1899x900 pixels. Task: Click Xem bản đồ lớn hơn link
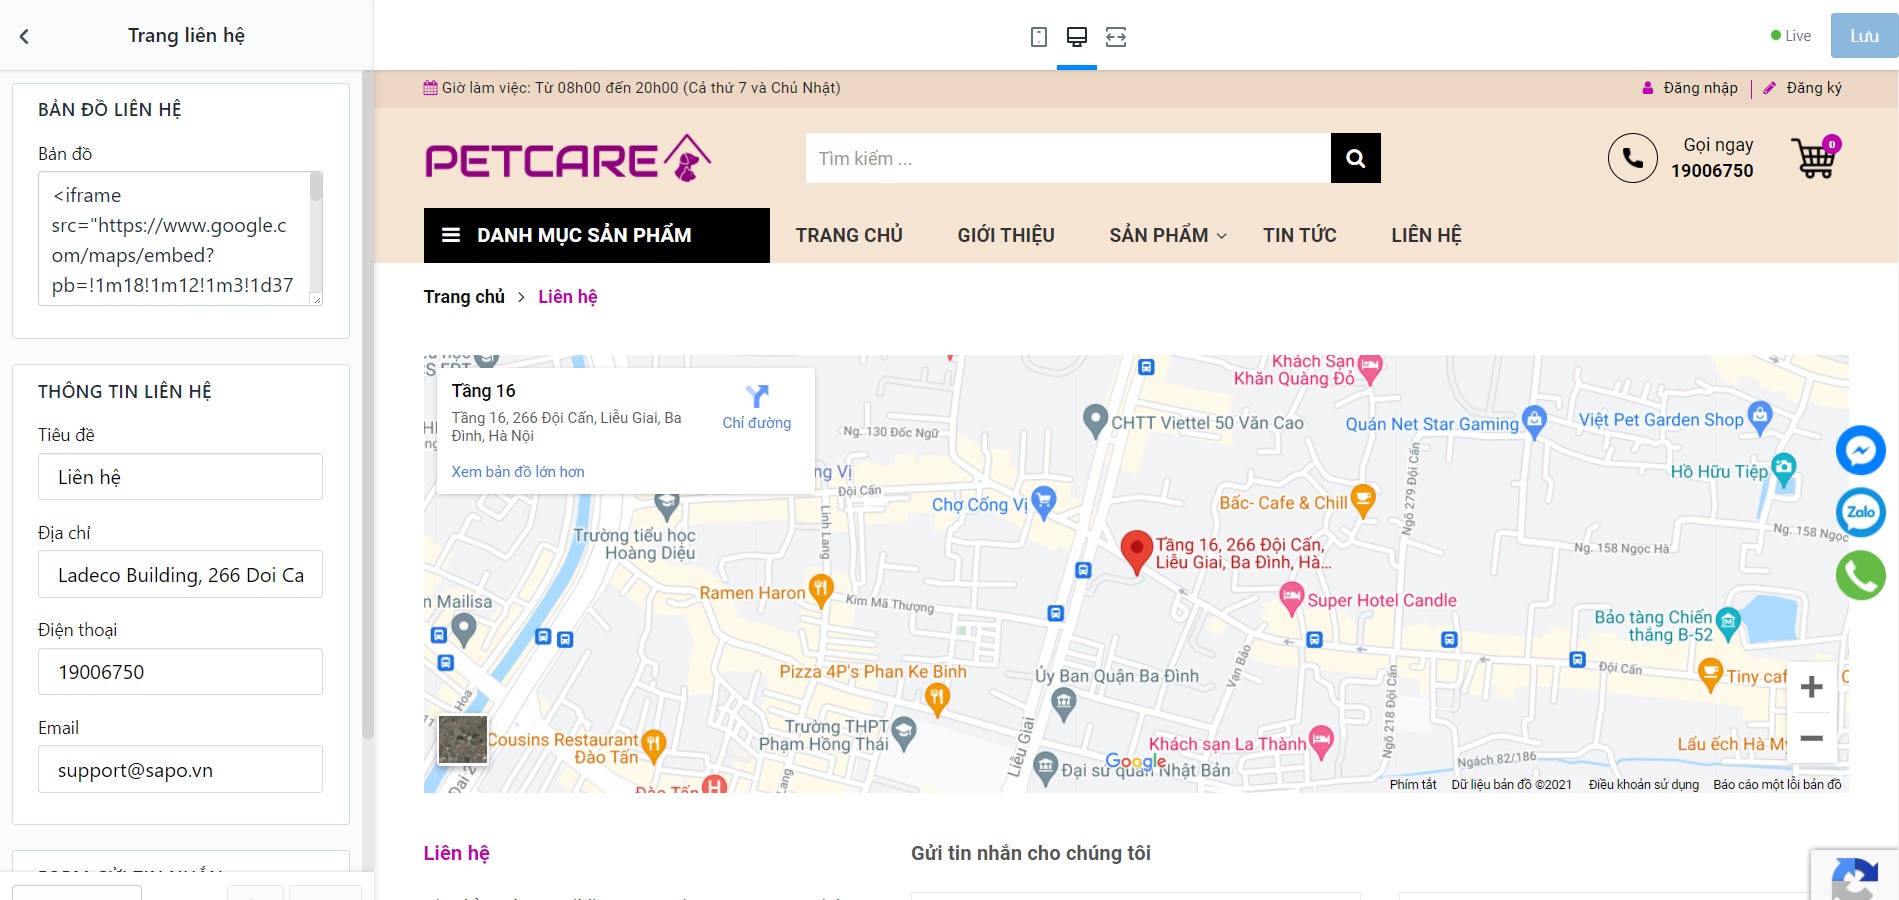pos(518,472)
